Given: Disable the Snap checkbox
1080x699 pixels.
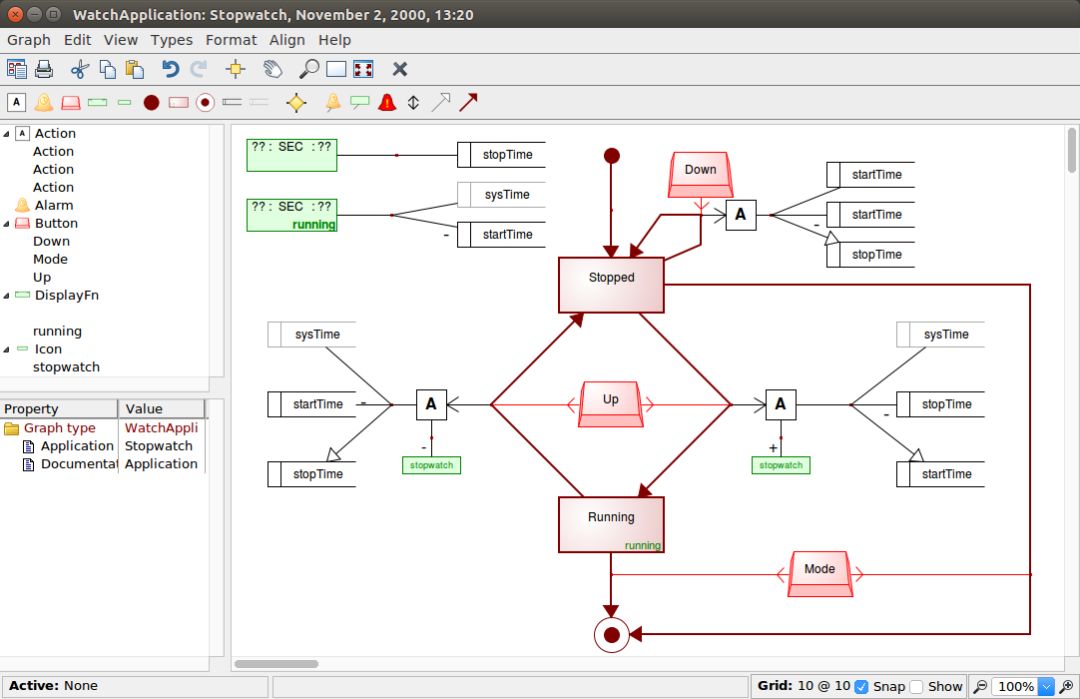Looking at the screenshot, I should click(861, 687).
